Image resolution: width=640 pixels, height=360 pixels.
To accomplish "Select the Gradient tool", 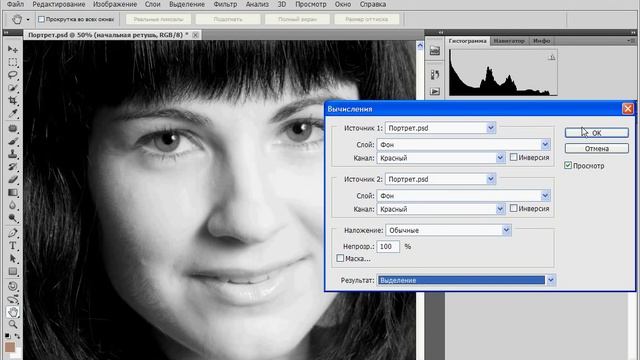I will click(x=13, y=192).
